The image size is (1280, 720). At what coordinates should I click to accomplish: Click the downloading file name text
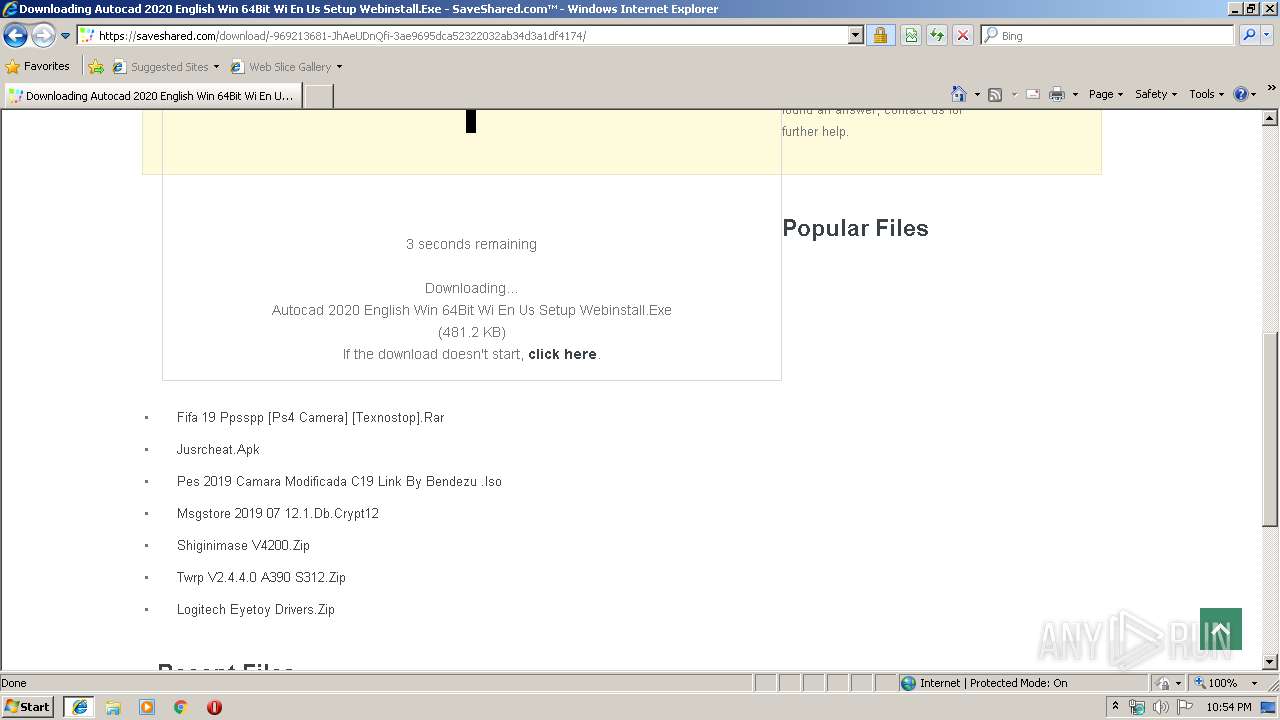pos(472,310)
